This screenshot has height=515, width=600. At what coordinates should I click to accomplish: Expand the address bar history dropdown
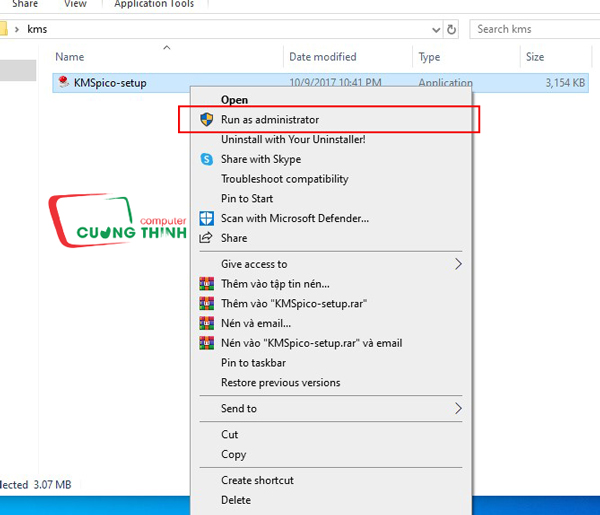436,29
